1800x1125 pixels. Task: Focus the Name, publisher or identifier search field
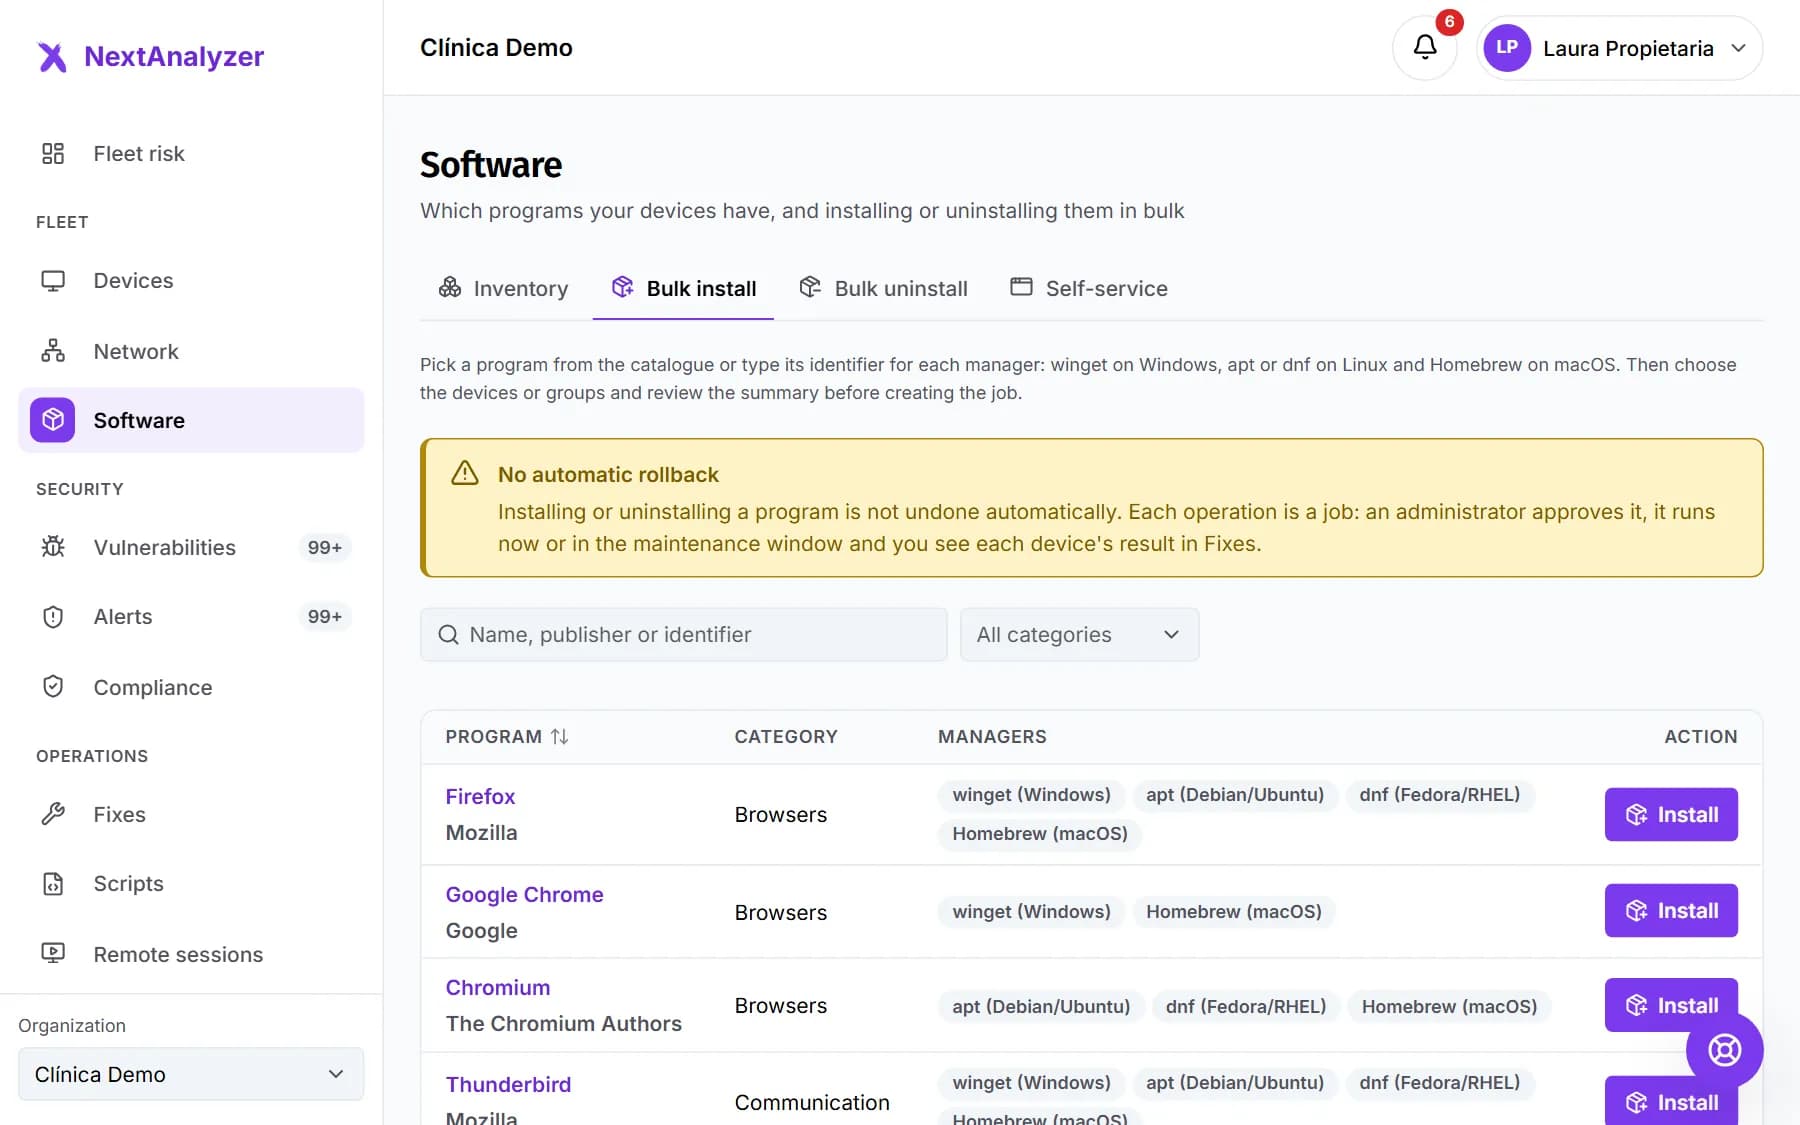pos(684,635)
